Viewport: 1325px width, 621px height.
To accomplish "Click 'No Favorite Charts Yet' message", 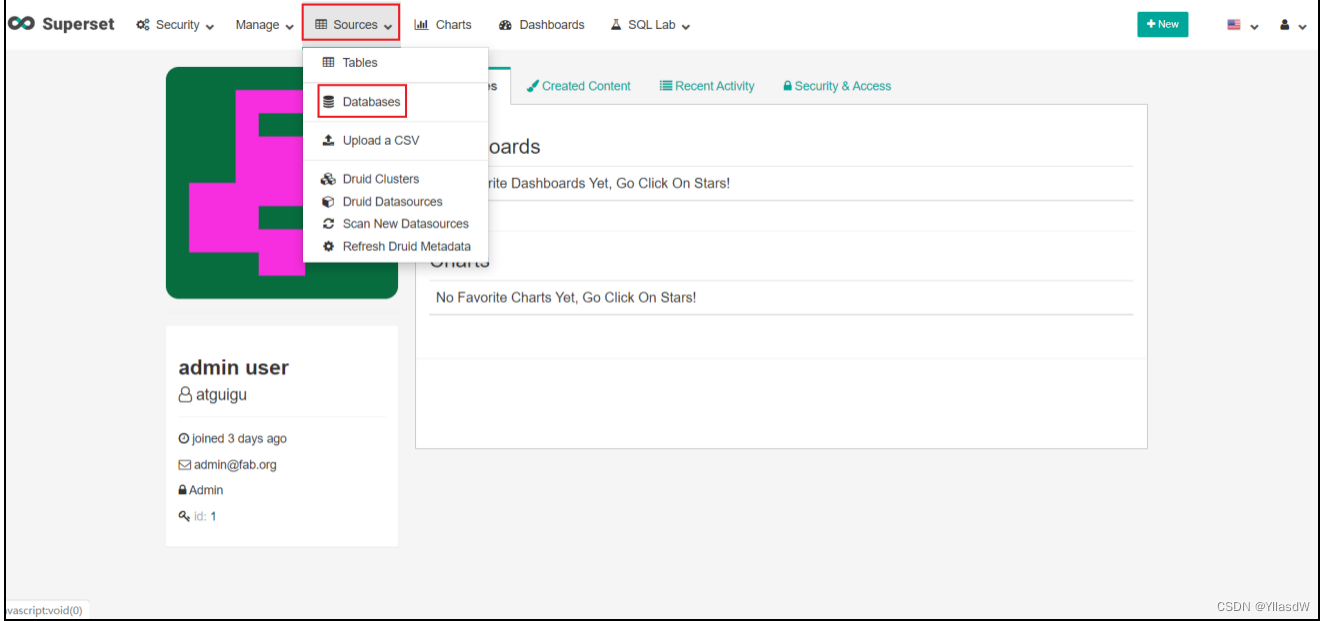I will point(566,297).
